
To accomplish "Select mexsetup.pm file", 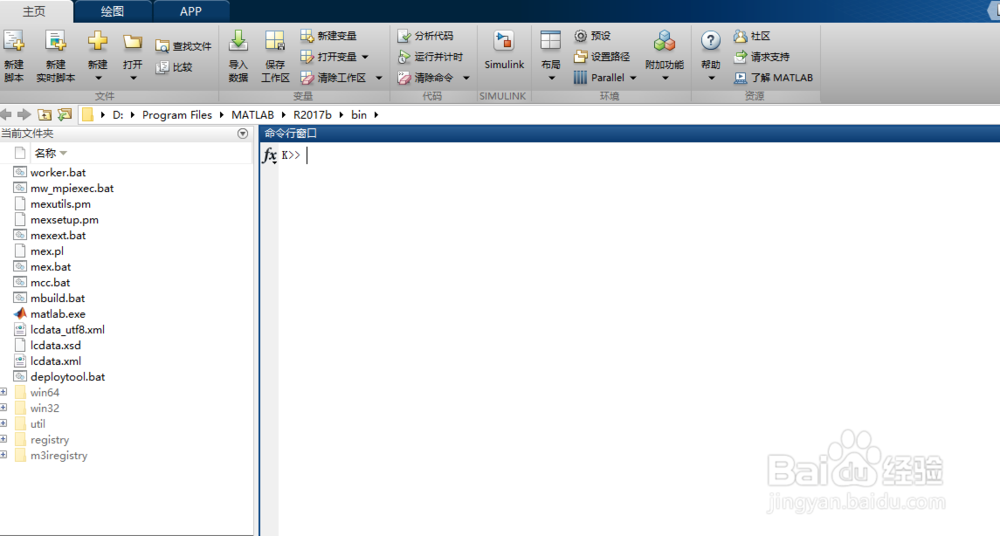I will click(x=64, y=220).
